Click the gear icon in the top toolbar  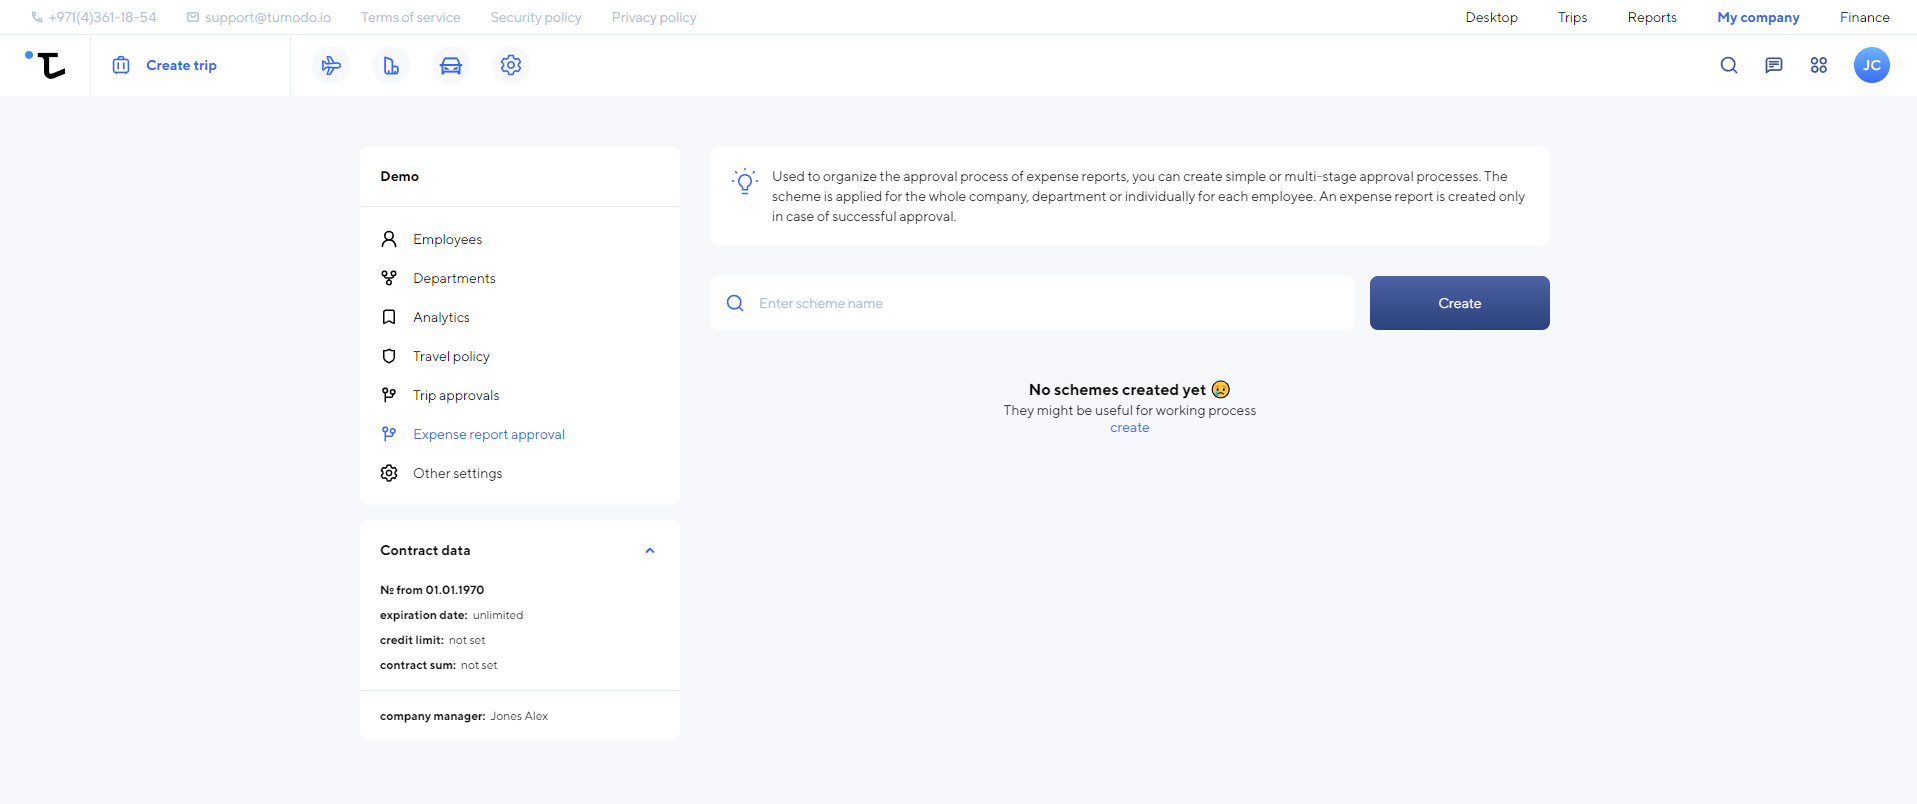[511, 65]
